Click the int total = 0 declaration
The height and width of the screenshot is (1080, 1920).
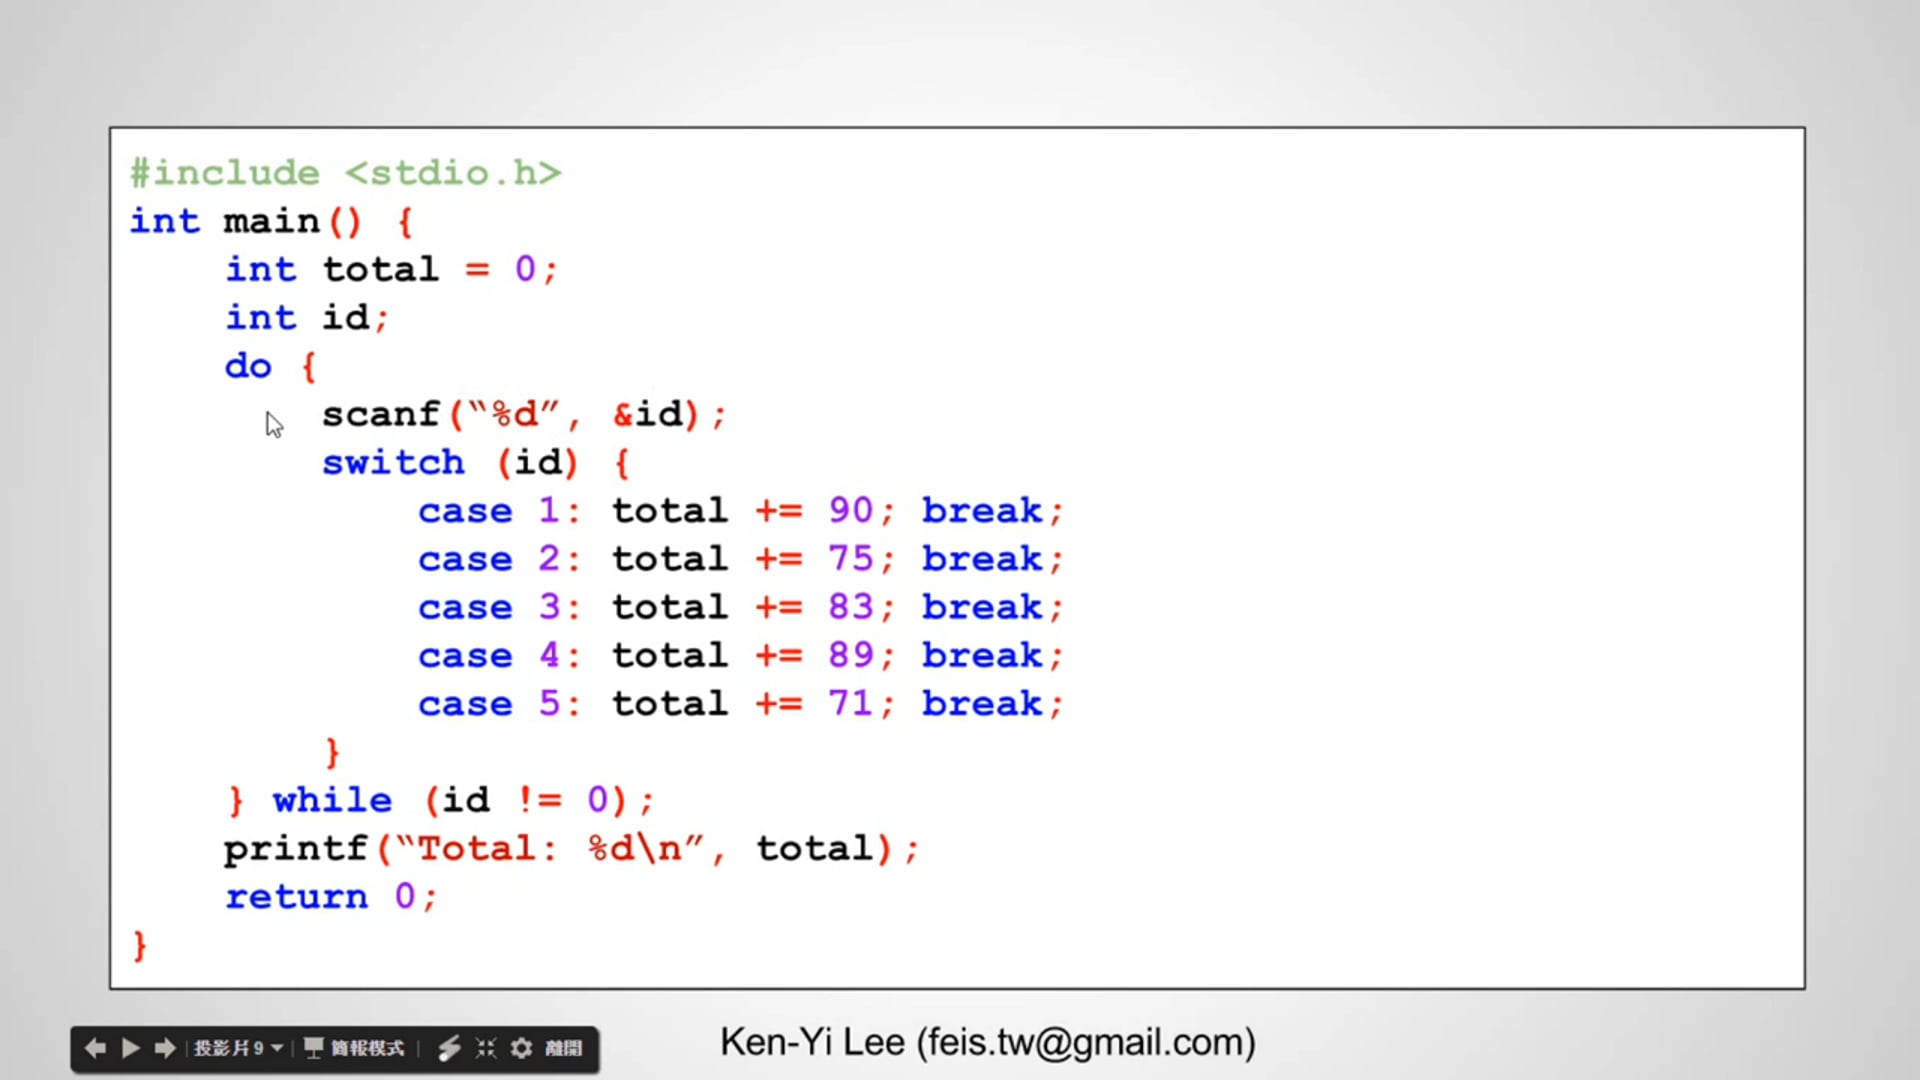click(390, 269)
